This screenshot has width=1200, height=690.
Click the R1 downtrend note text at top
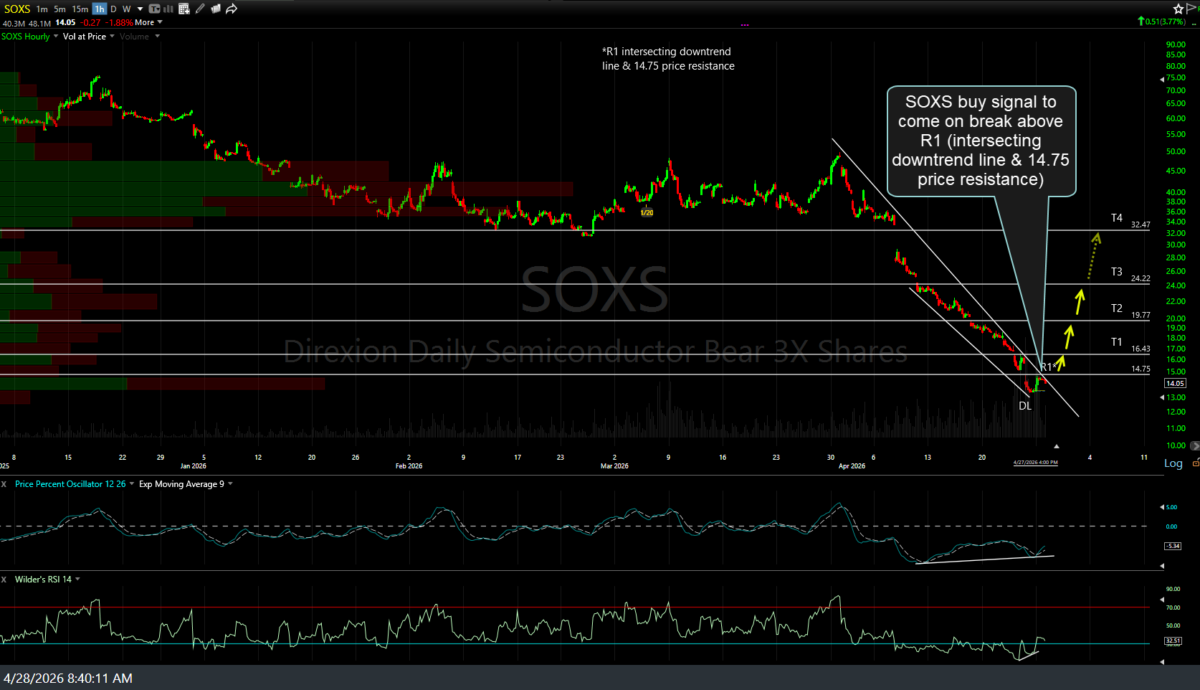coord(668,58)
